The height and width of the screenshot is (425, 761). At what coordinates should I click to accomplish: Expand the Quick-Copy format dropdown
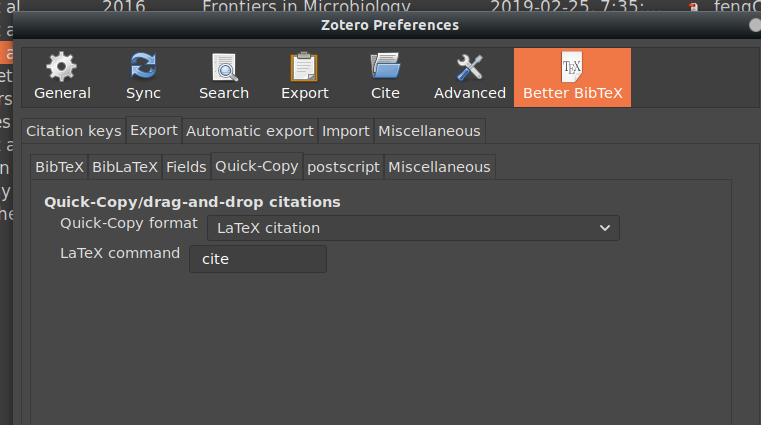pyautogui.click(x=413, y=228)
